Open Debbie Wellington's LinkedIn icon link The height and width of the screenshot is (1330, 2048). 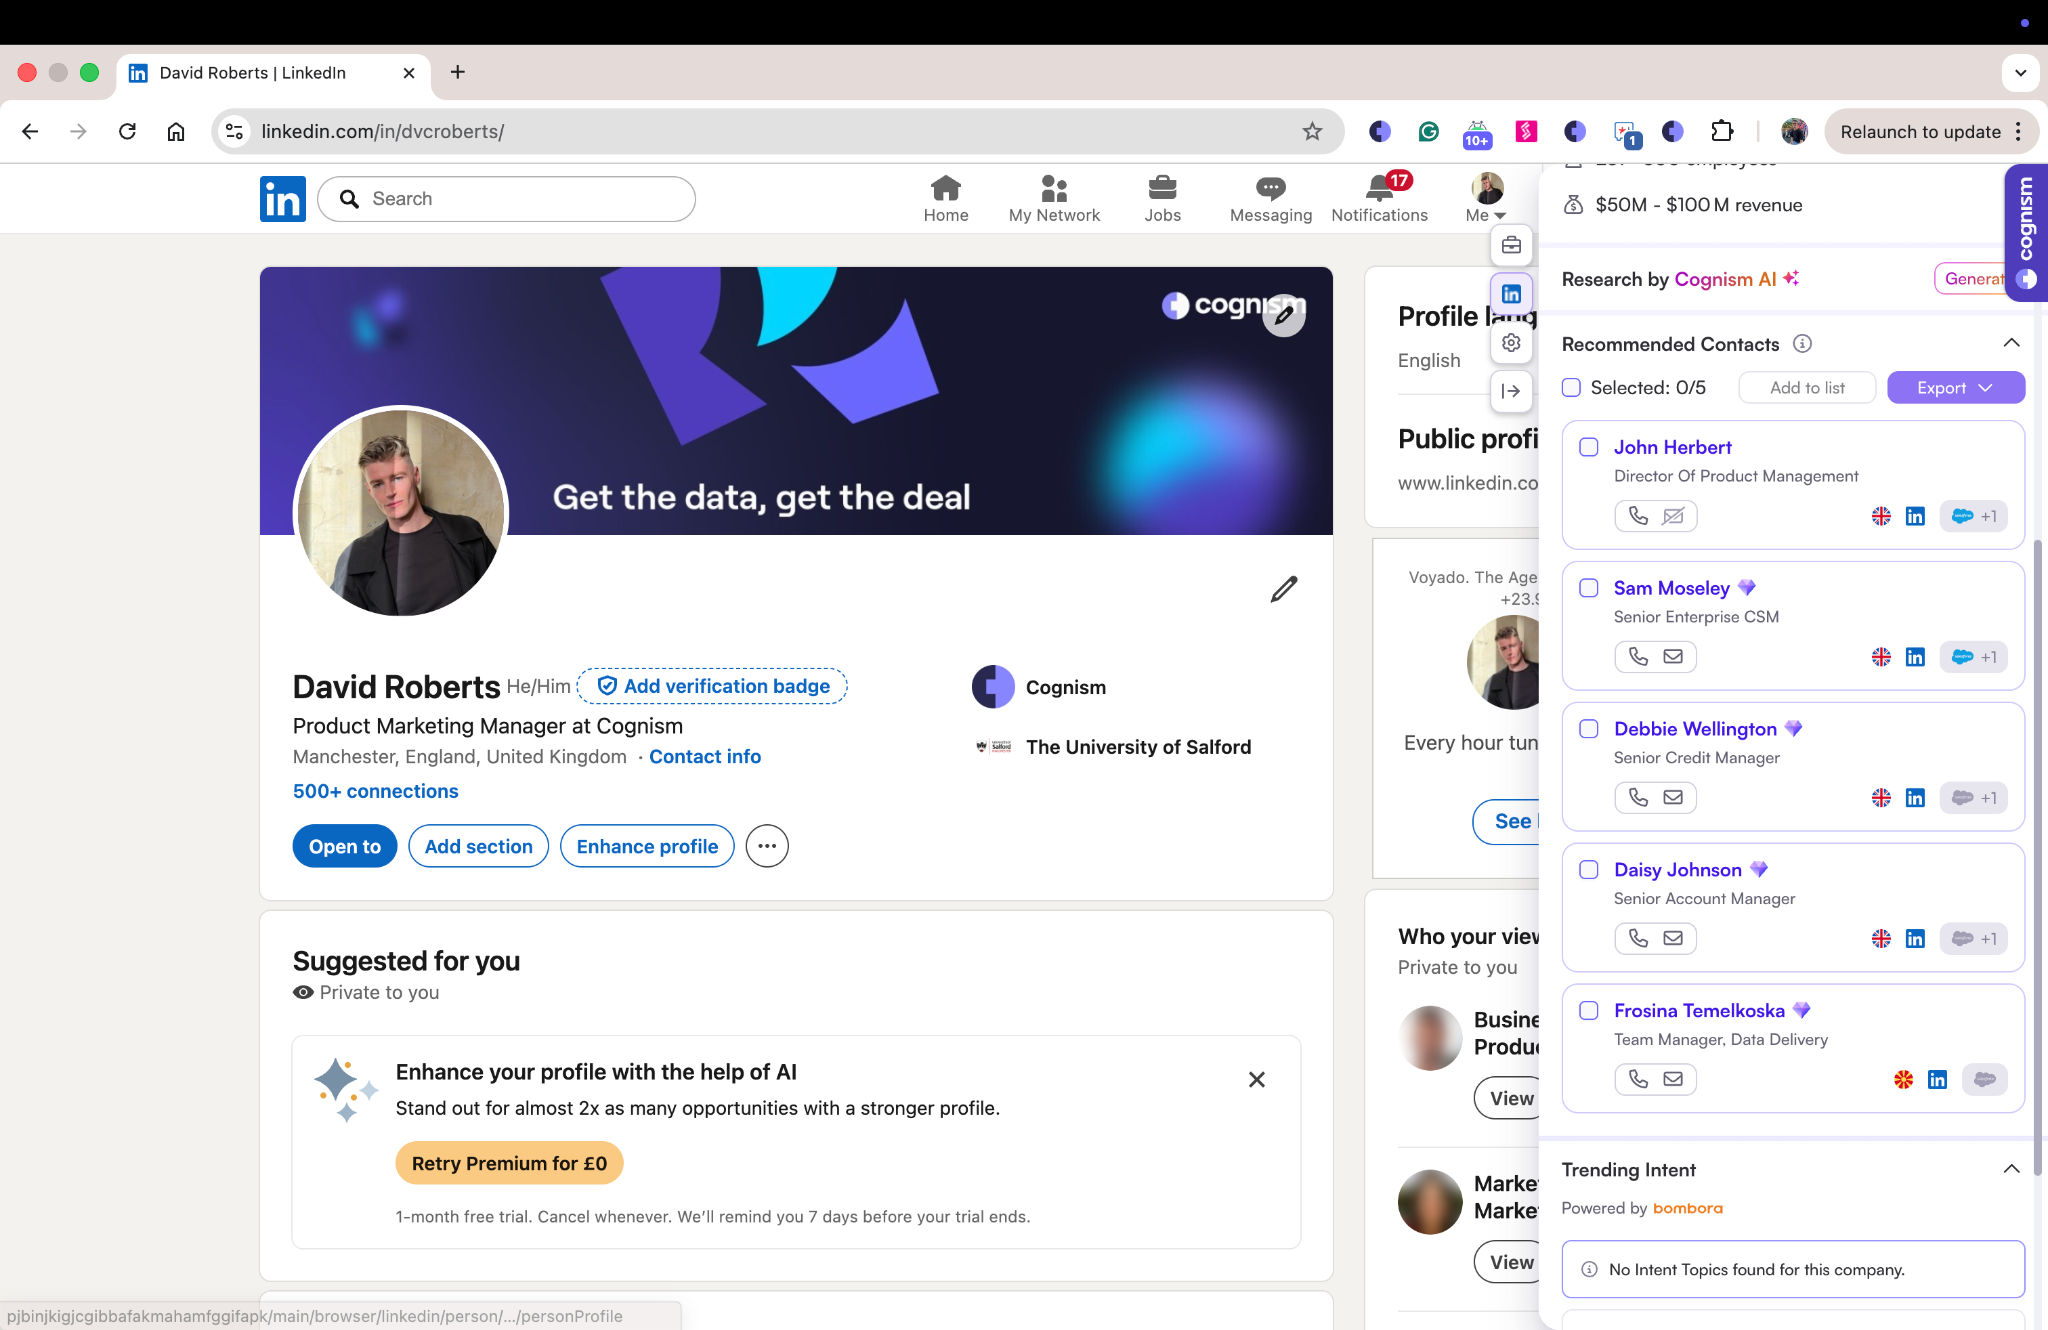[x=1914, y=798]
